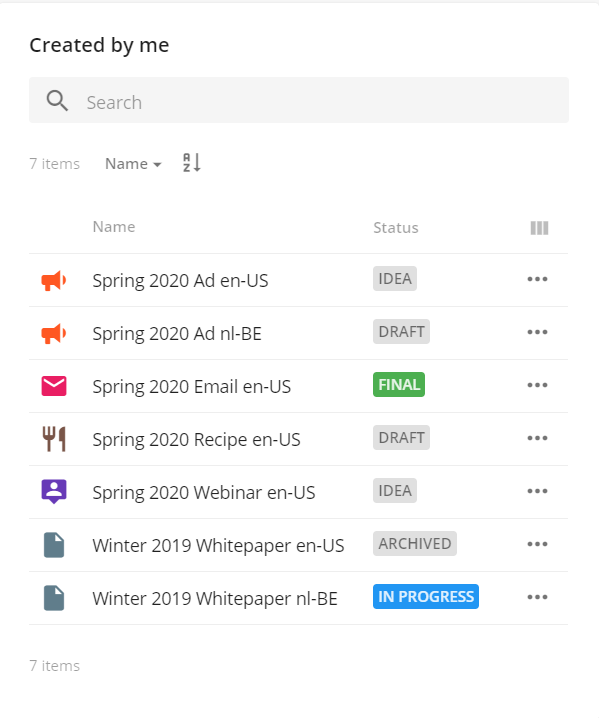Open more options for Spring 2020 Email en-US
Screen dimensions: 599x718
coord(537,385)
